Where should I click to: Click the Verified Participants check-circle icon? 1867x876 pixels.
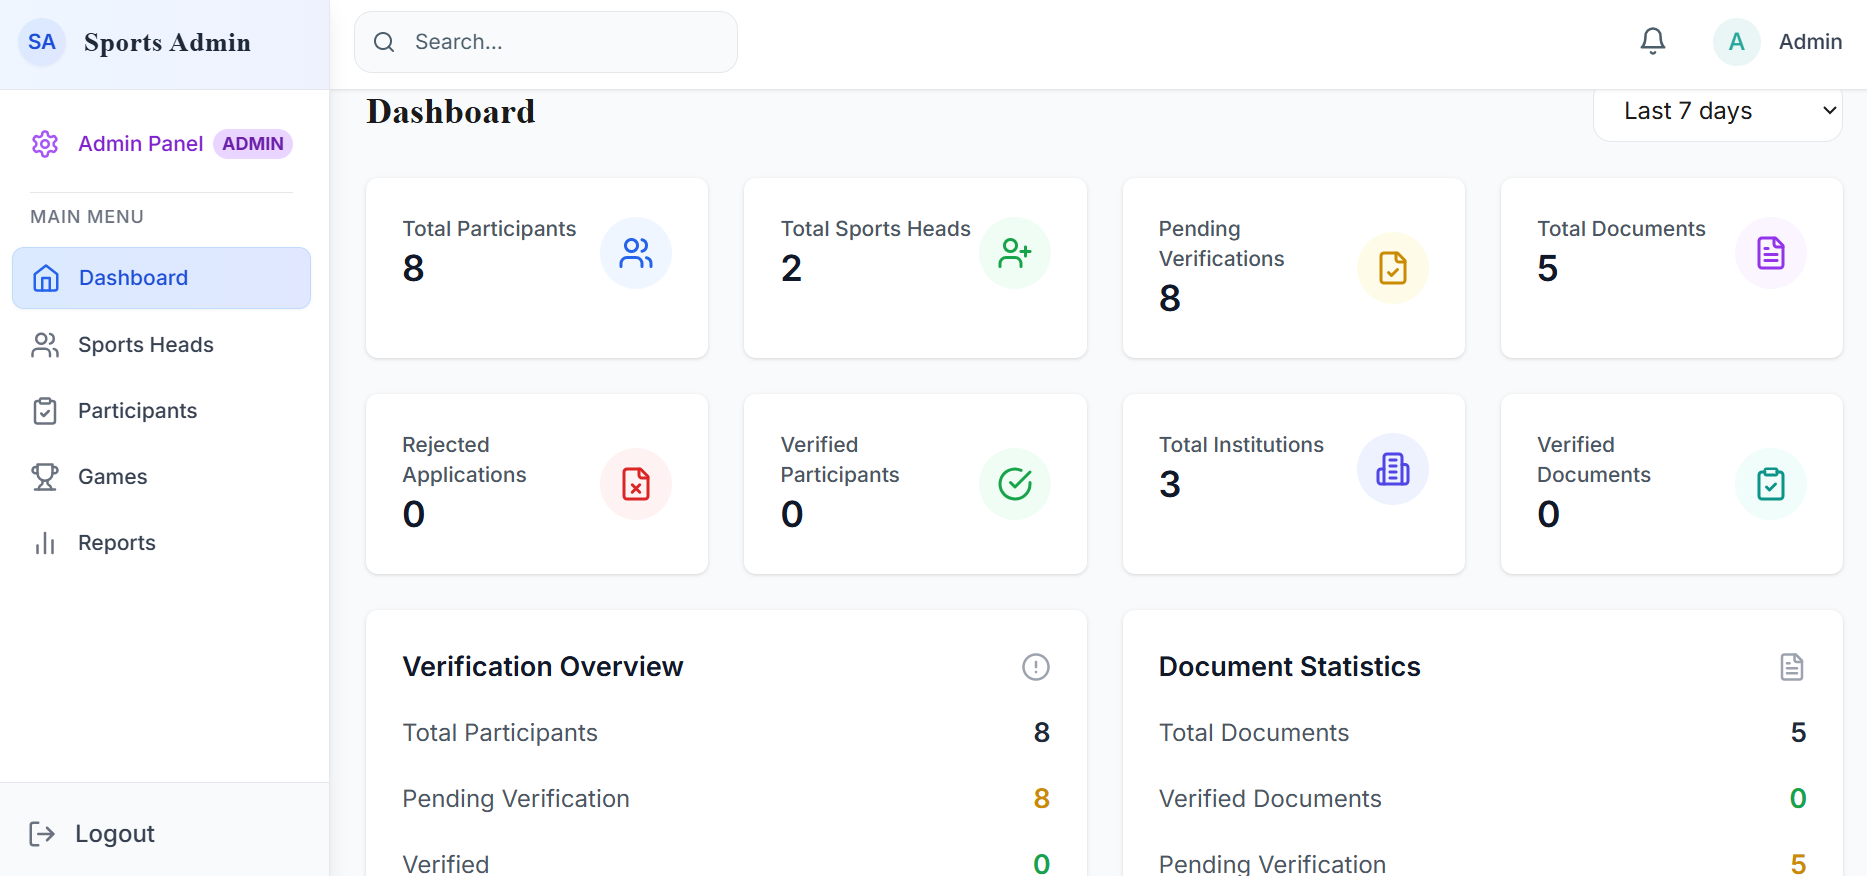point(1015,484)
